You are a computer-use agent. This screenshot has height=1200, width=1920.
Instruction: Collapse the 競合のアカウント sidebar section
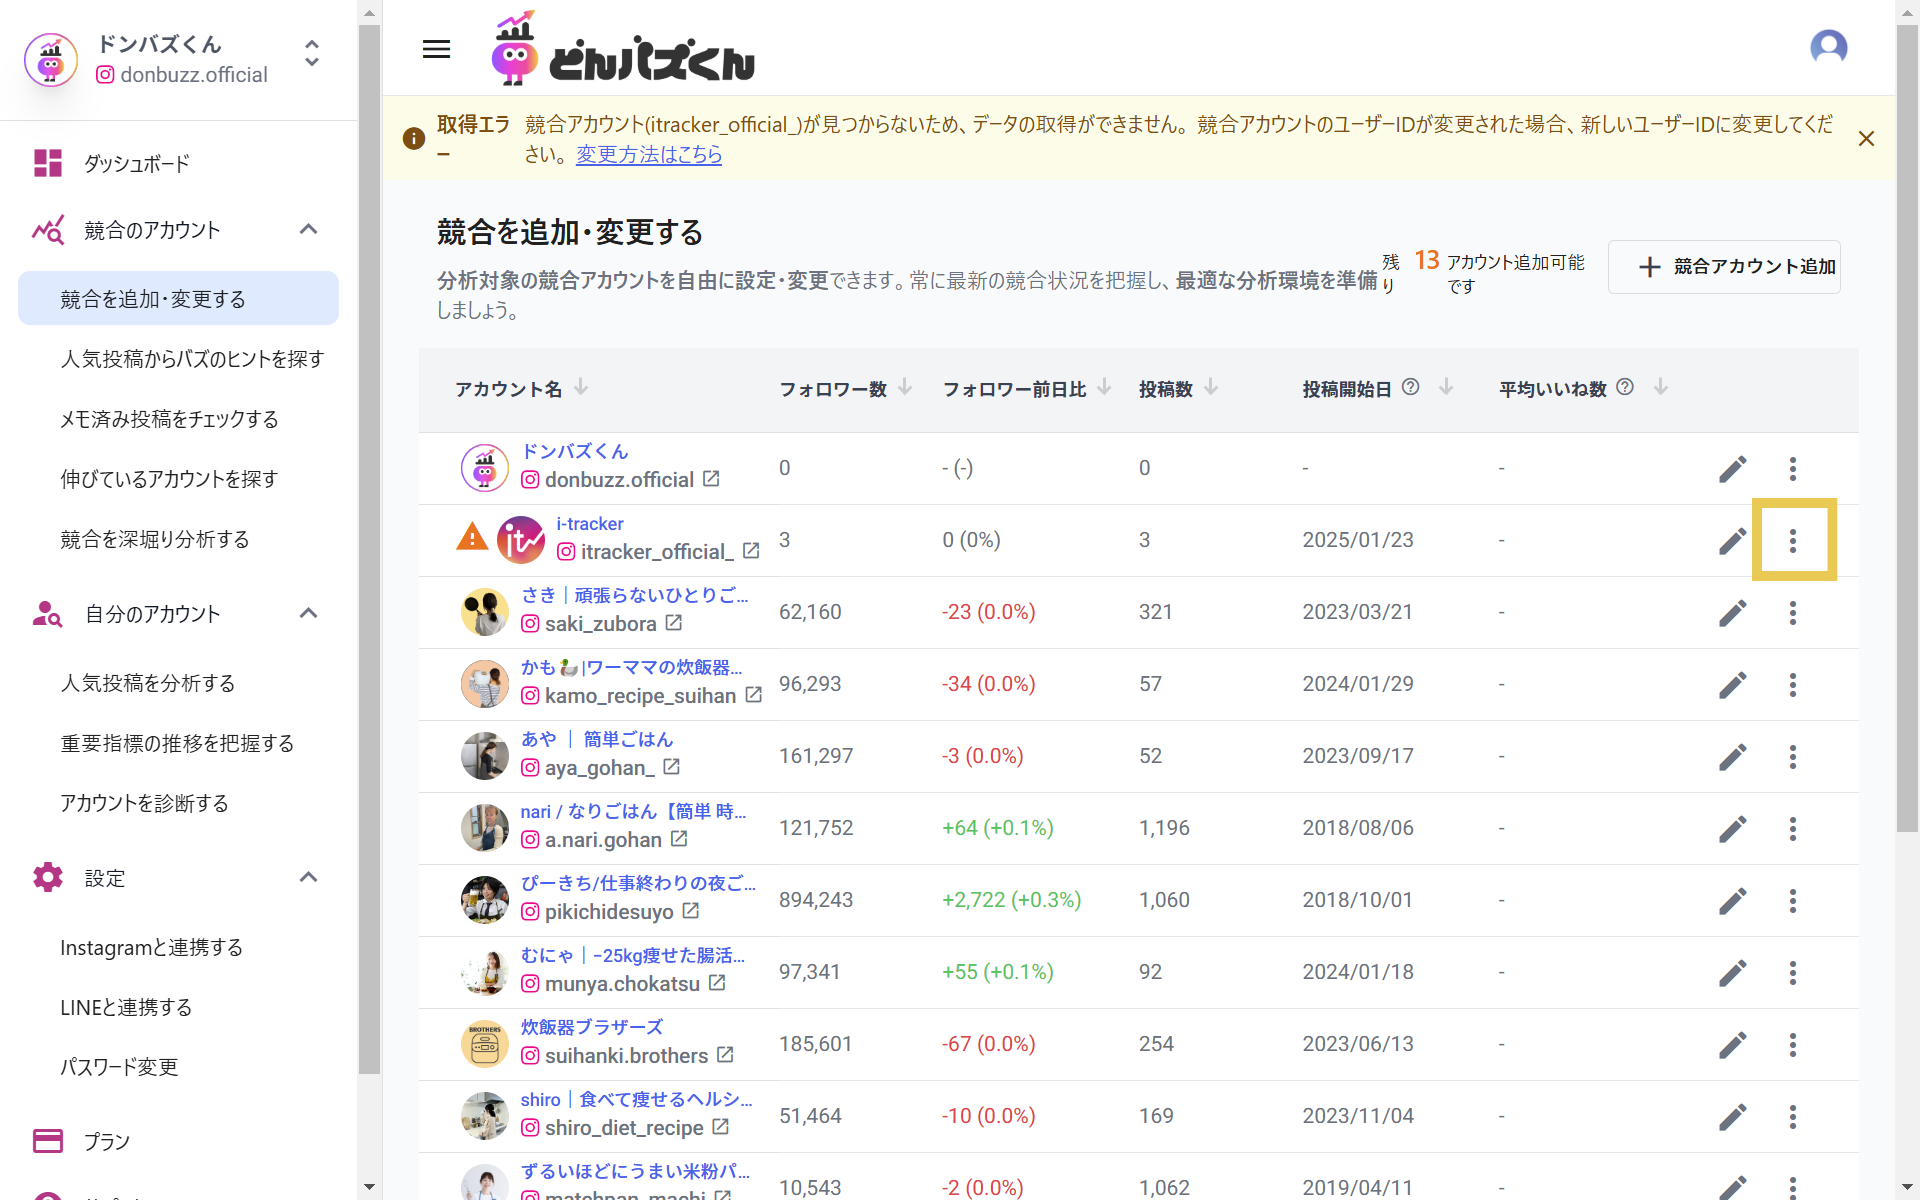(308, 229)
